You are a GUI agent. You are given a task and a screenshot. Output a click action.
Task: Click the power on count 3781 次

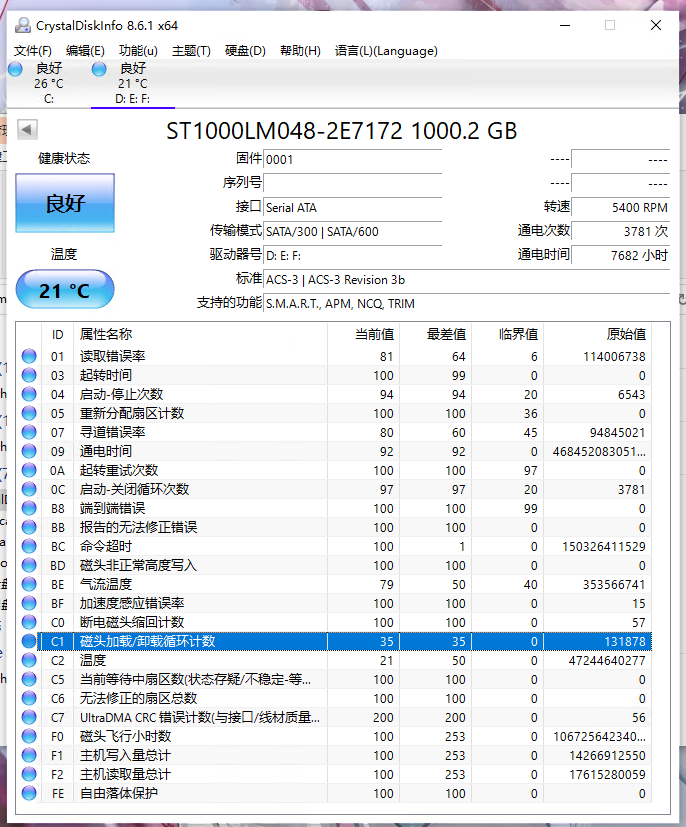click(621, 231)
